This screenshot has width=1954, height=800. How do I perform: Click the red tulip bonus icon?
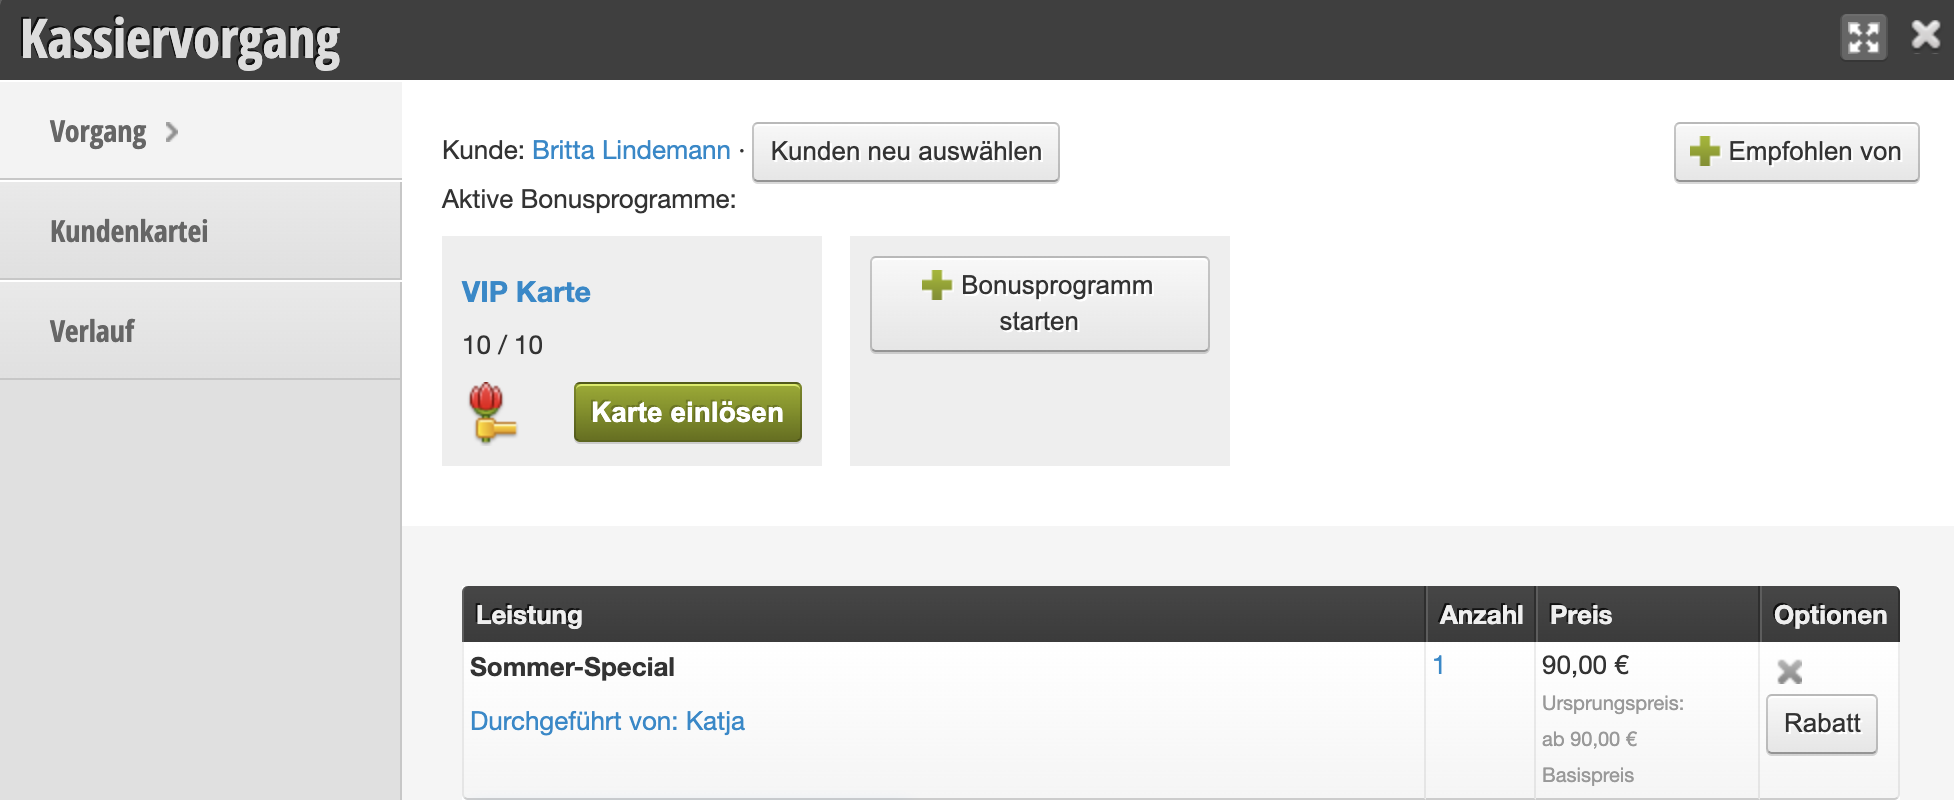pyautogui.click(x=492, y=412)
